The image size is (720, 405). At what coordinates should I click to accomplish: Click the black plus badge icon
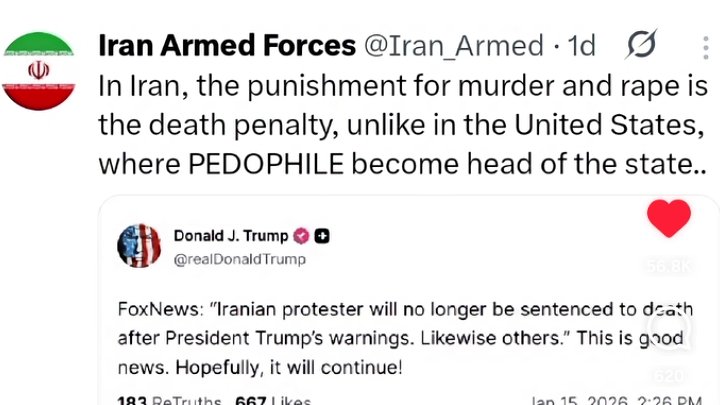(x=323, y=236)
